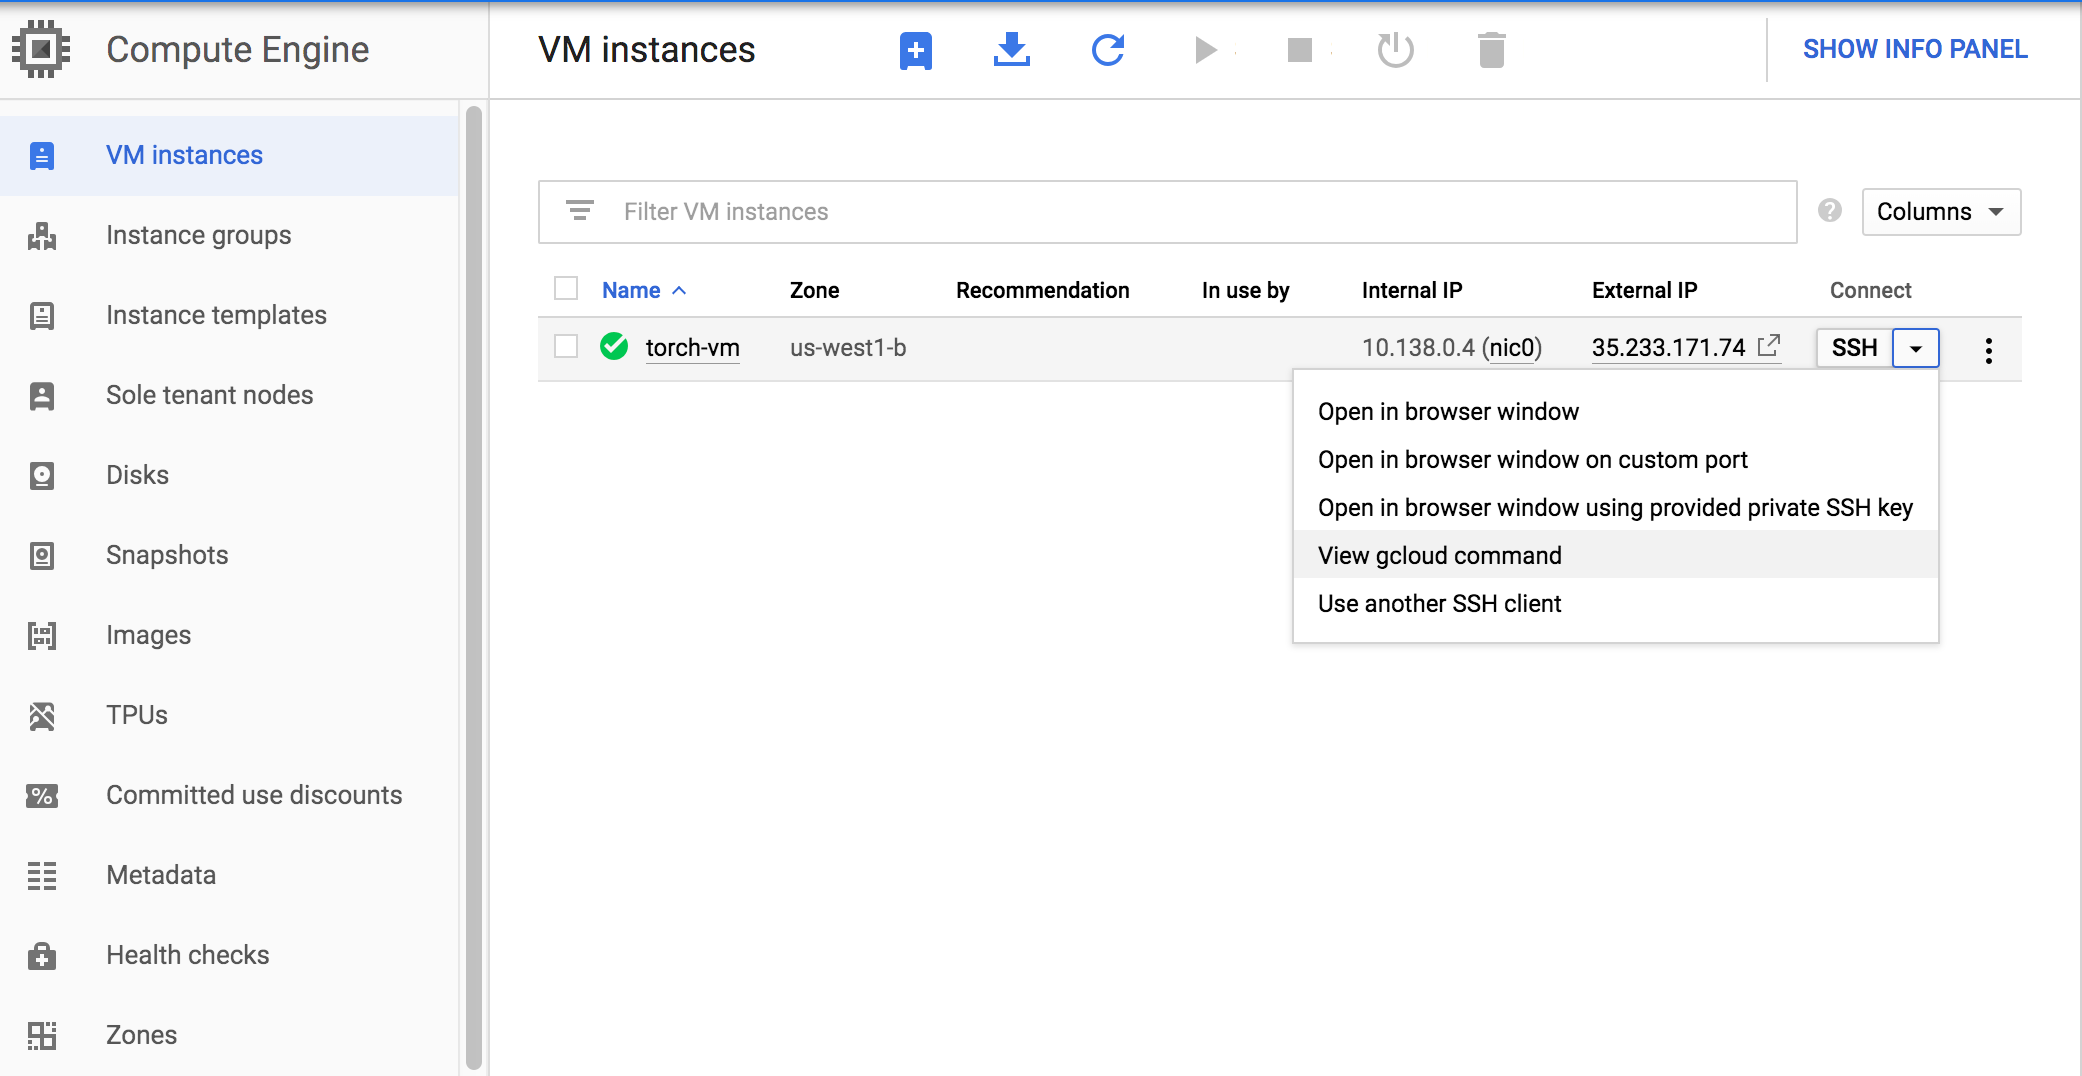Viewport: 2082px width, 1076px height.
Task: Click the Import VM download icon
Action: click(x=1011, y=49)
